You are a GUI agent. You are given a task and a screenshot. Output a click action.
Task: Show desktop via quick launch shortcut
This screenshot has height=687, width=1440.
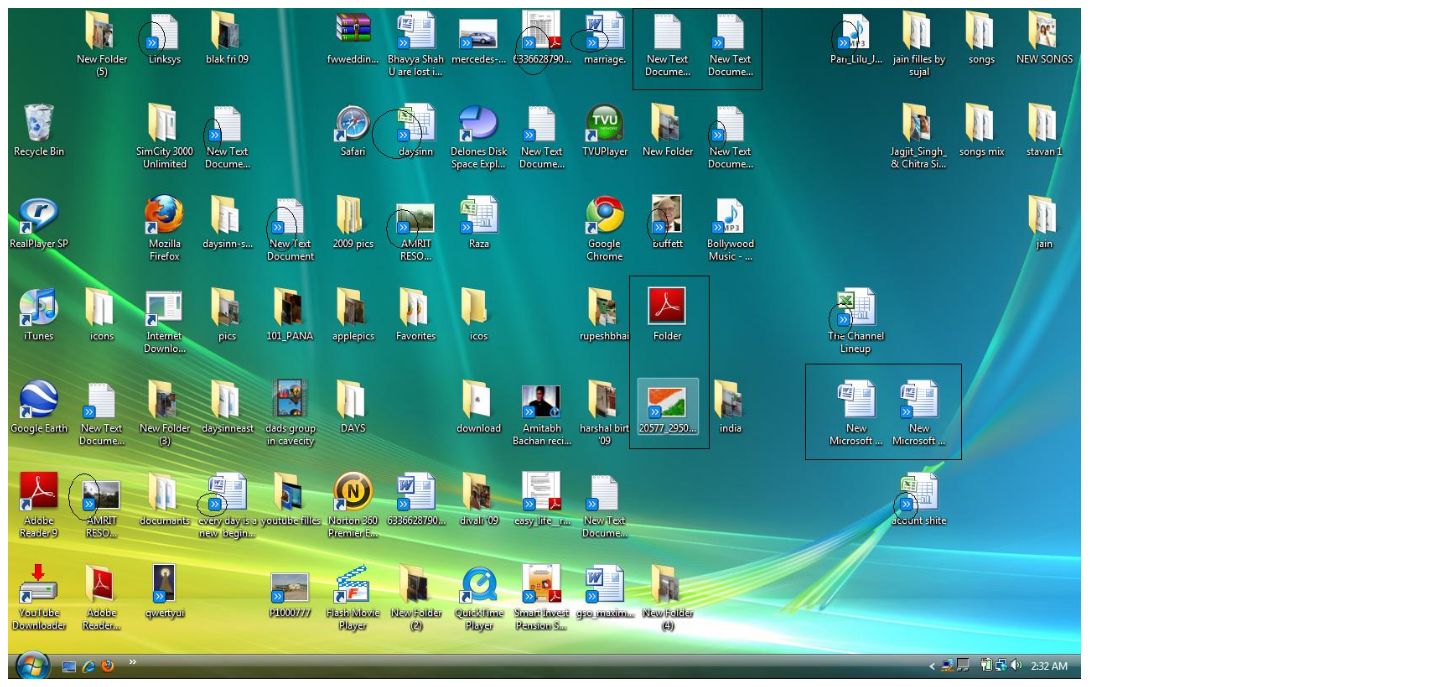pyautogui.click(x=70, y=665)
